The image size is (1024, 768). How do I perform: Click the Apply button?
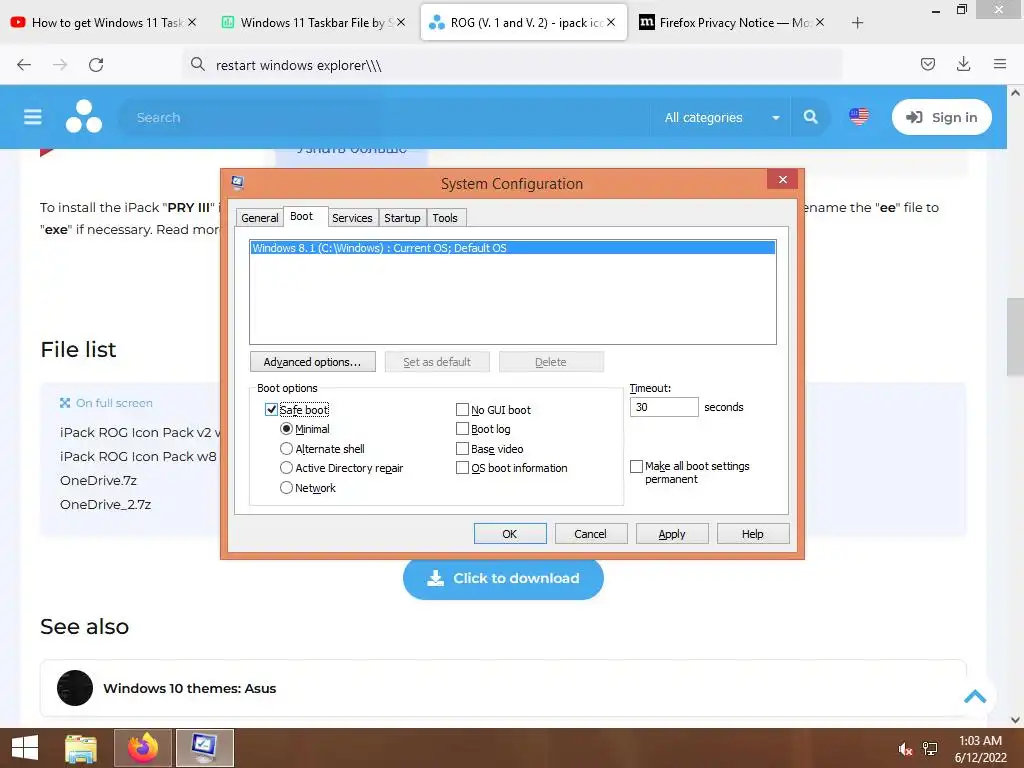[672, 534]
